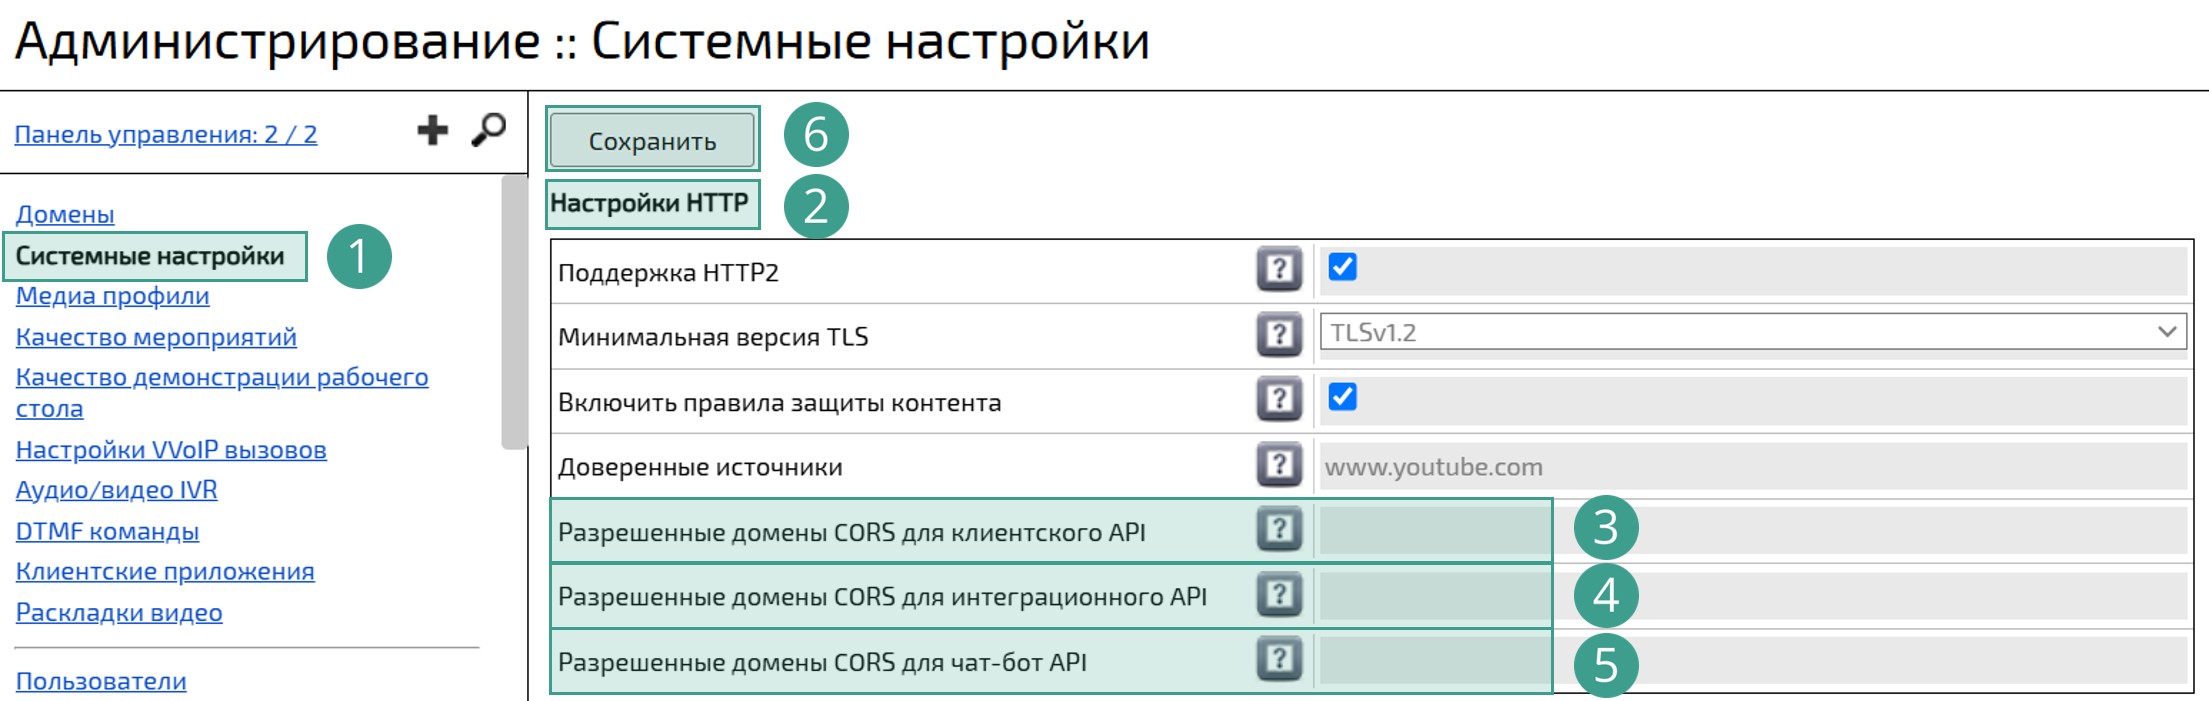Click the Минимальная версия TLS label
Screen dimensions: 2209x701
click(x=713, y=337)
